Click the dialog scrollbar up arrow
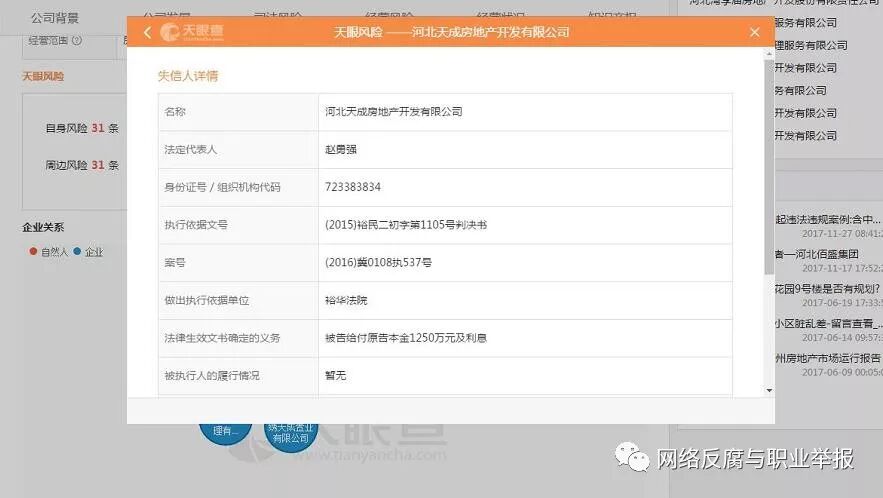883x498 pixels. [x=769, y=54]
